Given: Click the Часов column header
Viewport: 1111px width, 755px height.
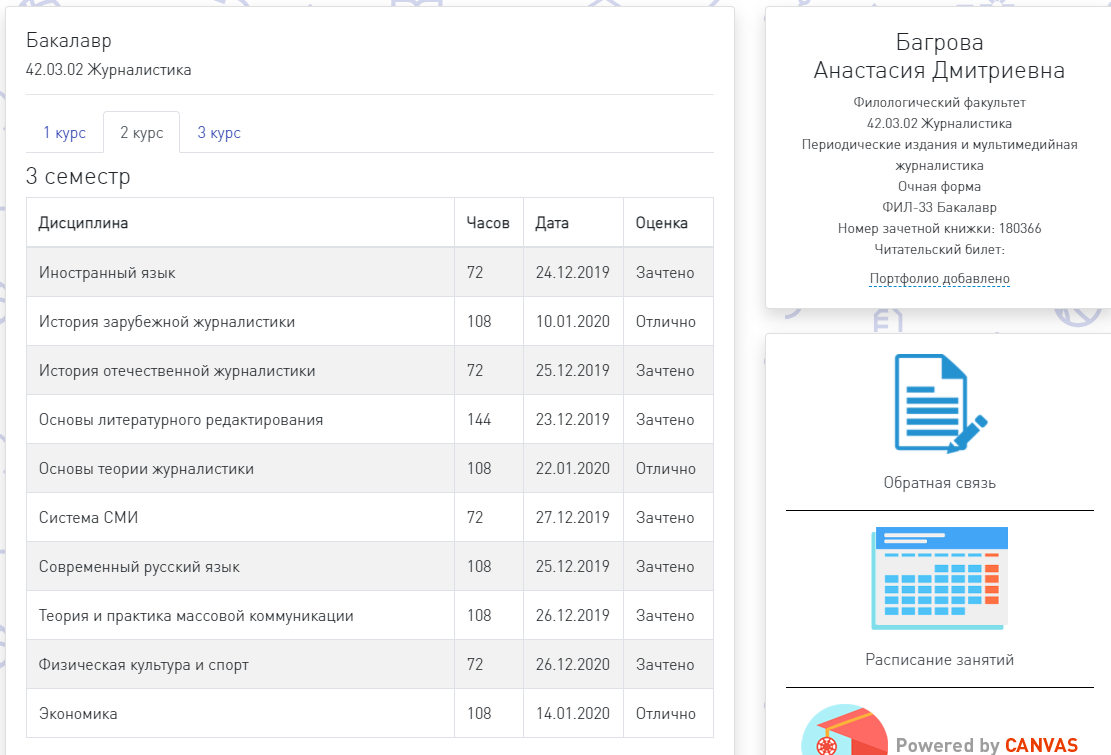Looking at the screenshot, I should (x=488, y=223).
